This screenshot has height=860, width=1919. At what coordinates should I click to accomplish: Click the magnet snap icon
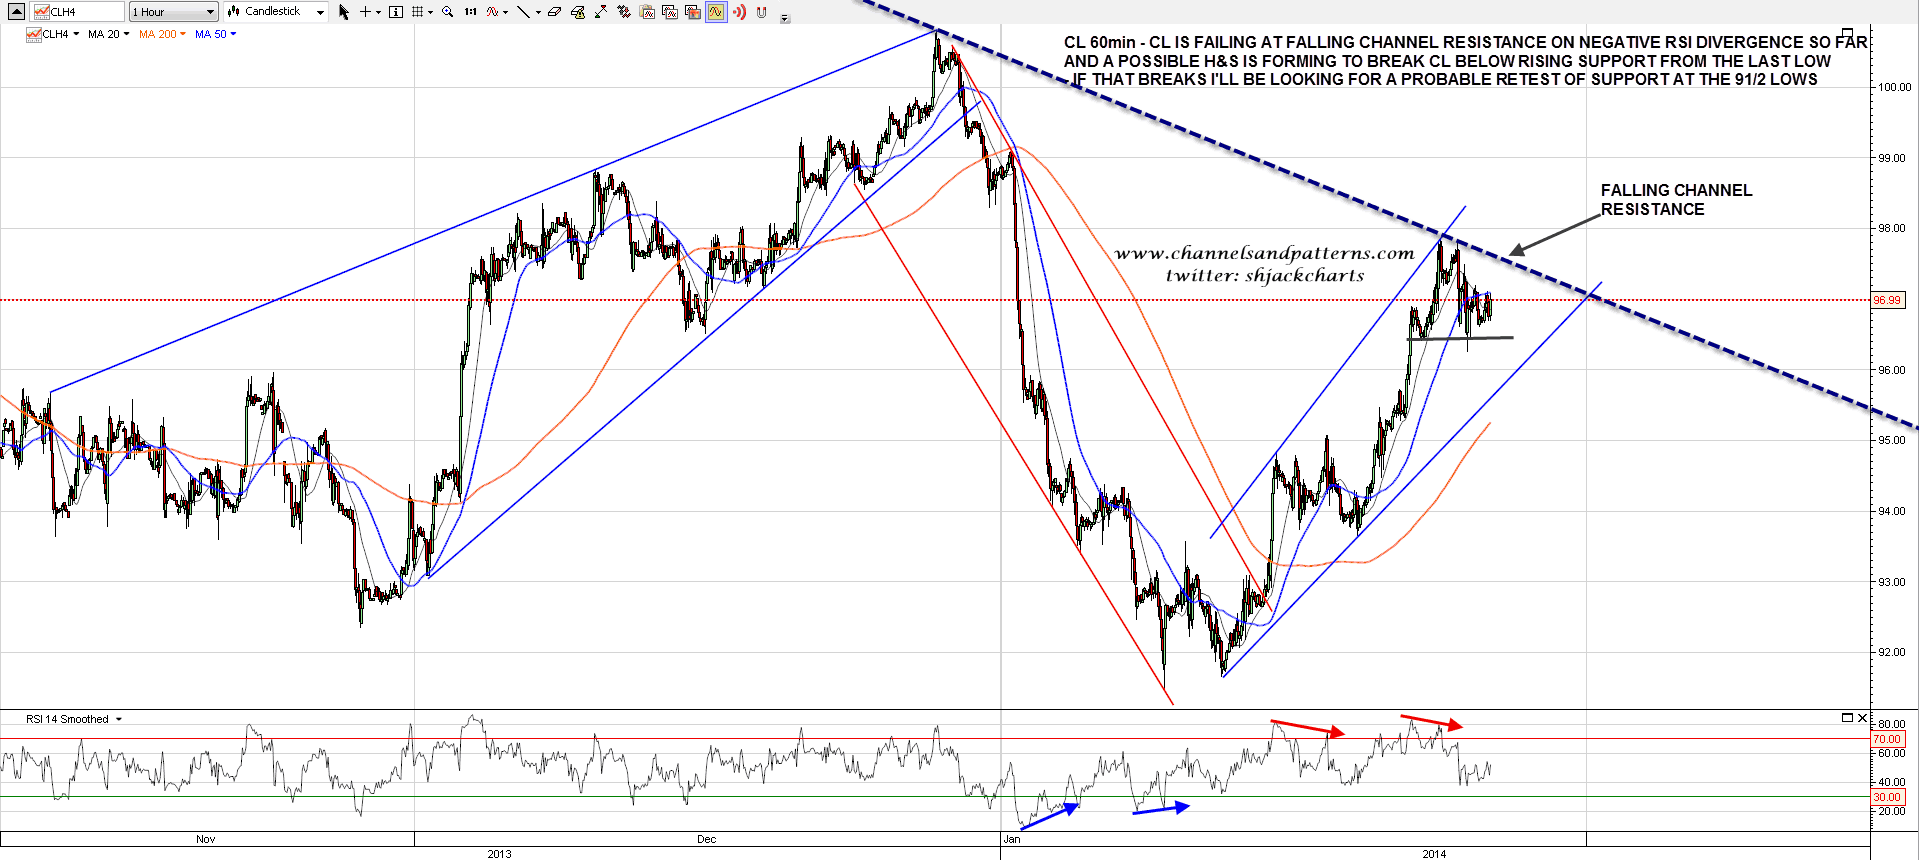[x=761, y=12]
